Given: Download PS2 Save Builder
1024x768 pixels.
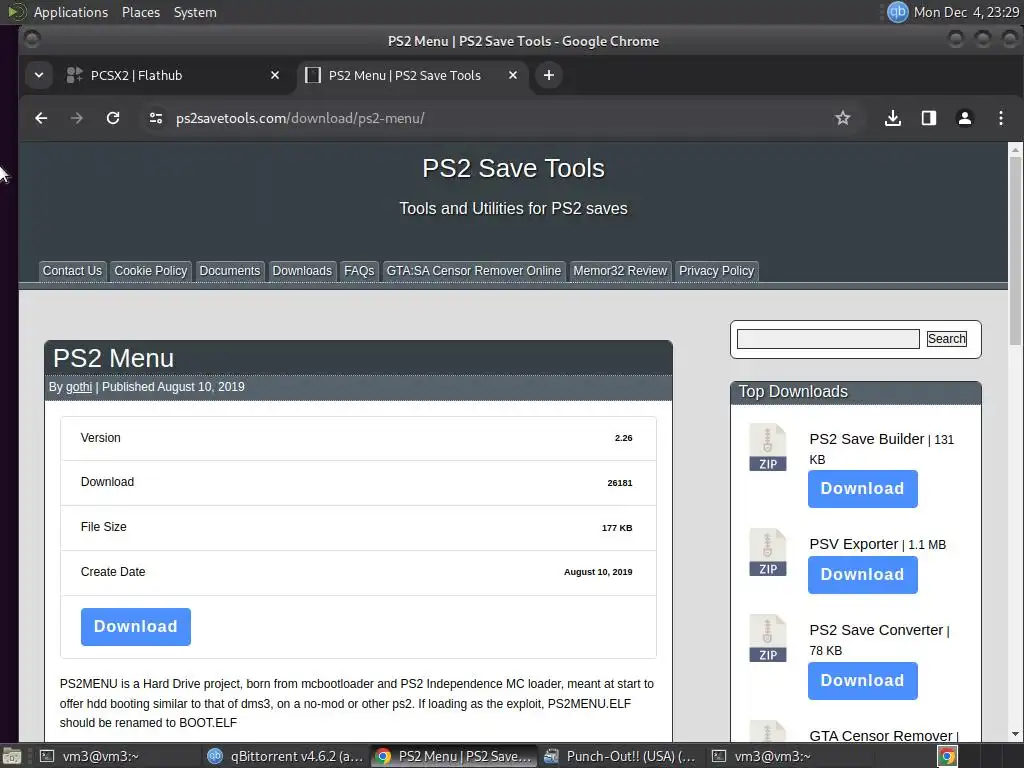Looking at the screenshot, I should coord(863,488).
